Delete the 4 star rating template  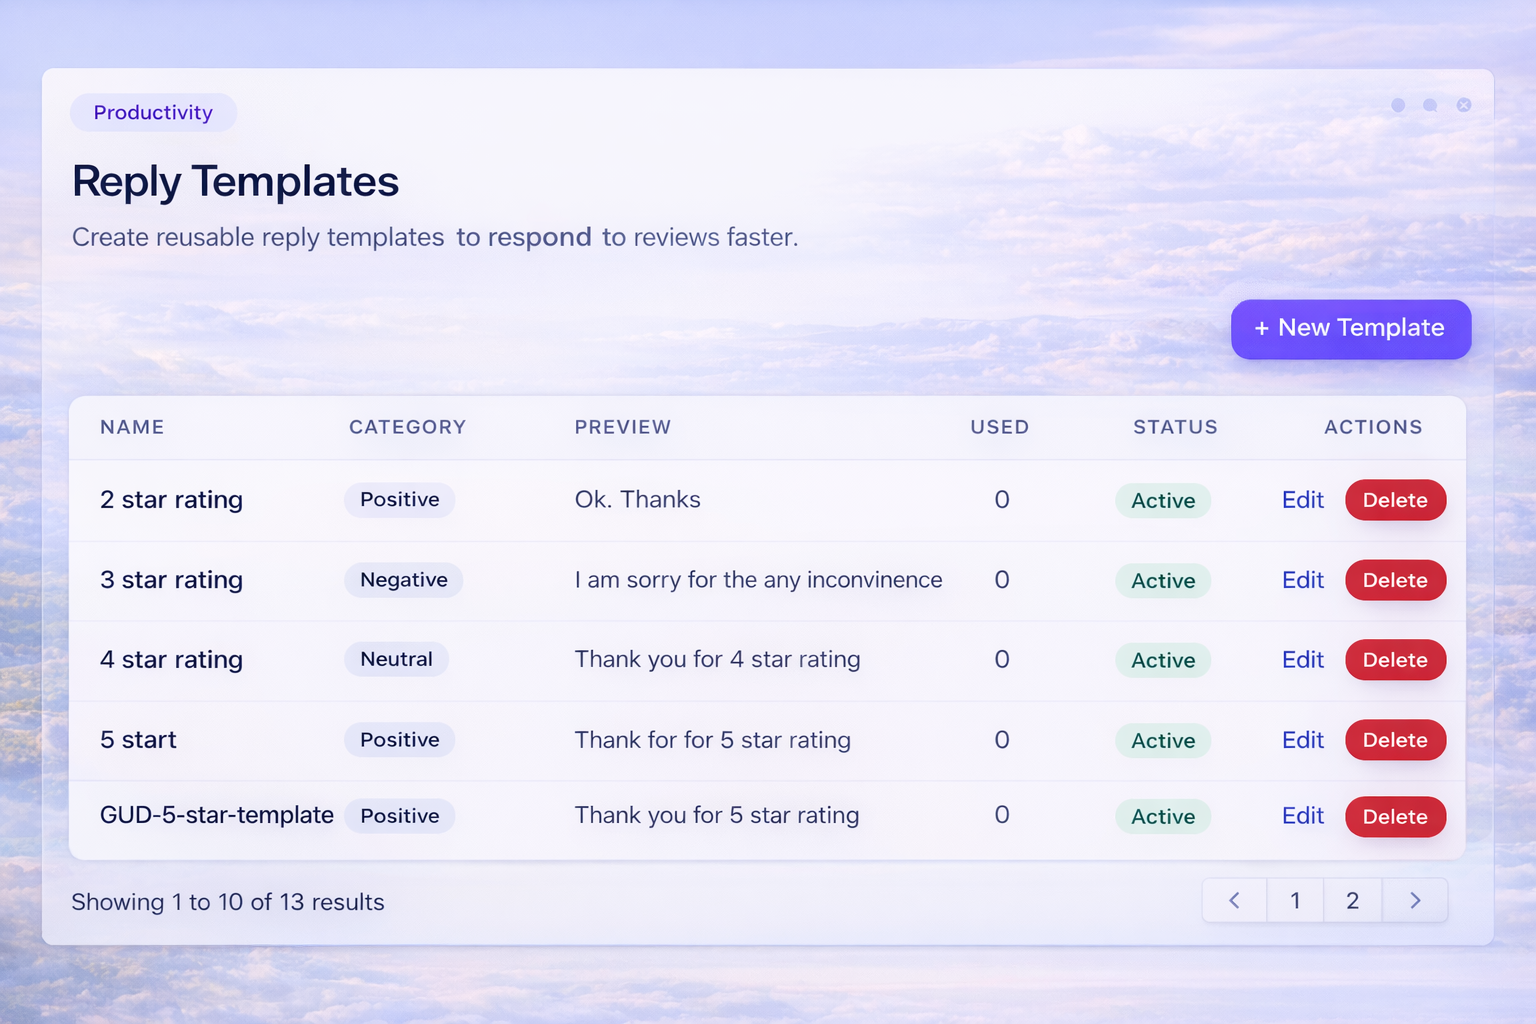1395,660
